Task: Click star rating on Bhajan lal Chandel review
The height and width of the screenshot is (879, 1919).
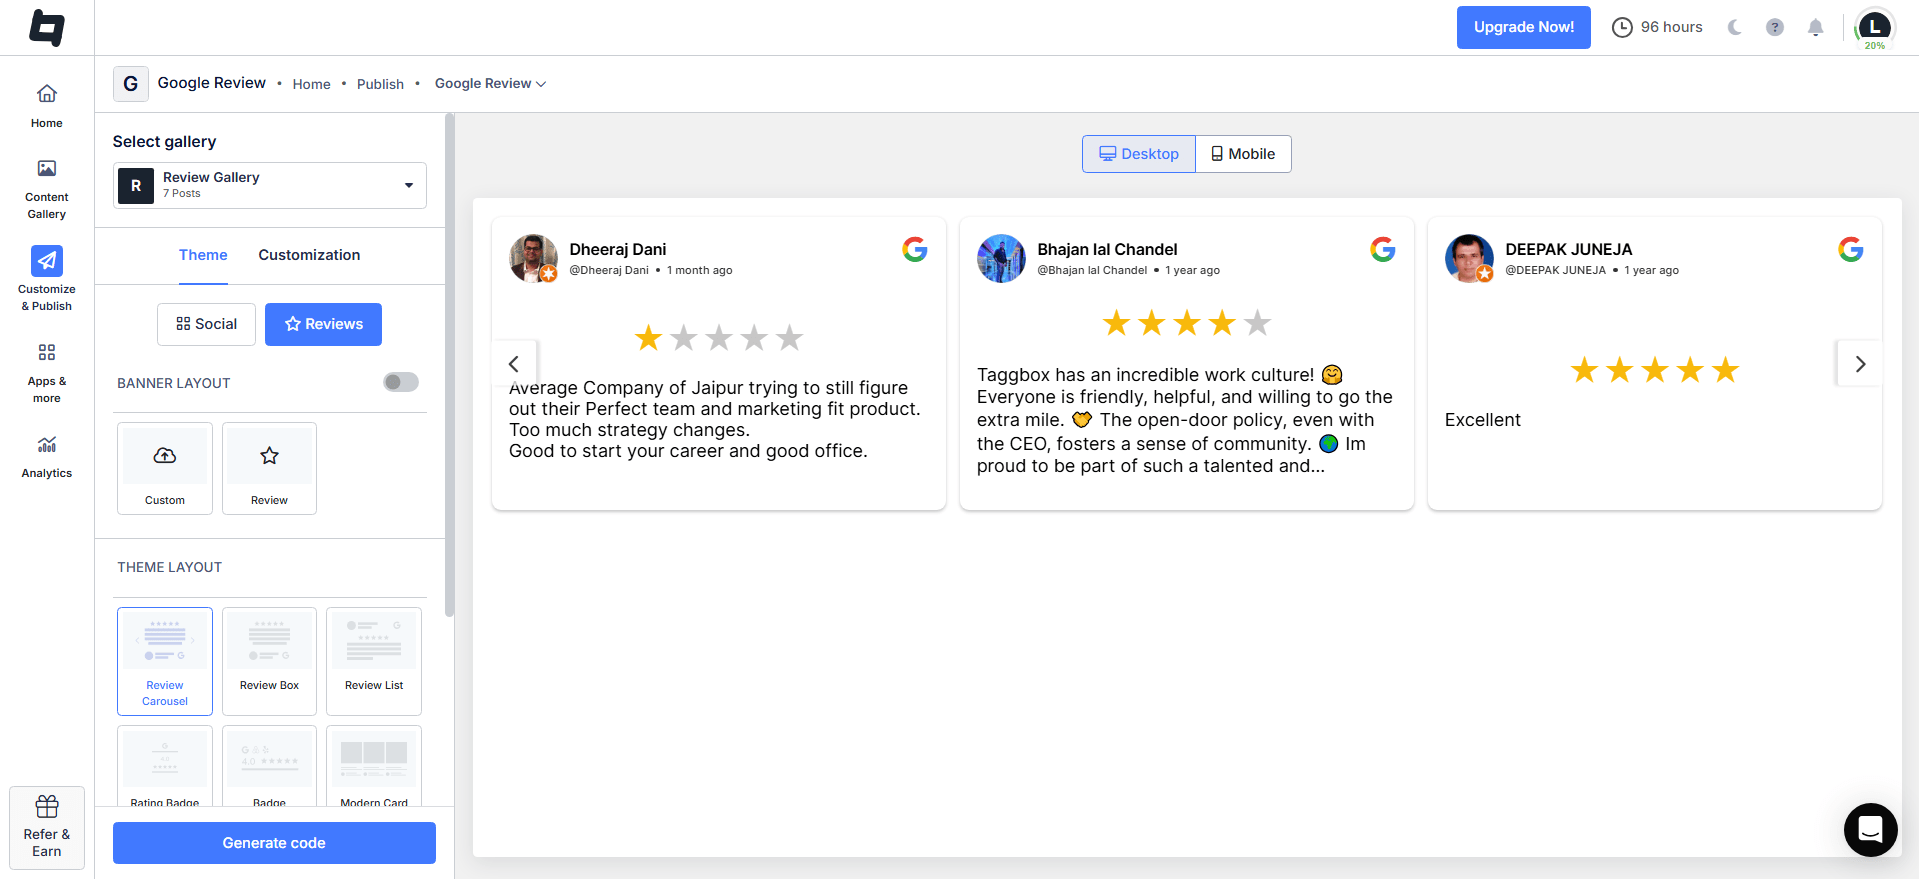Action: [1187, 323]
